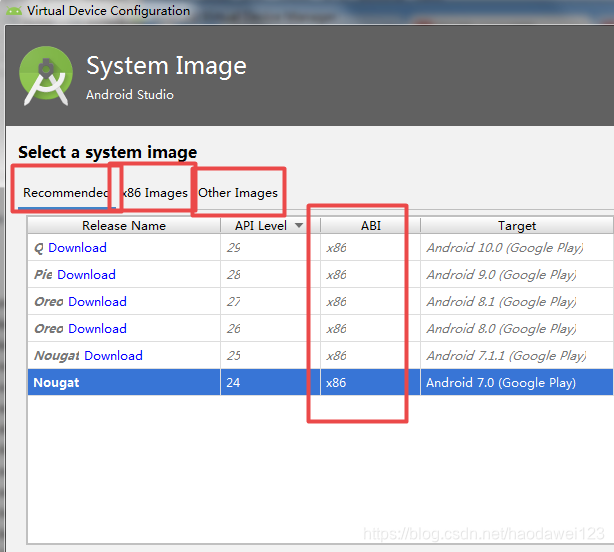Click Nougat release name in API 25 row
614x552 pixels.
[57, 355]
